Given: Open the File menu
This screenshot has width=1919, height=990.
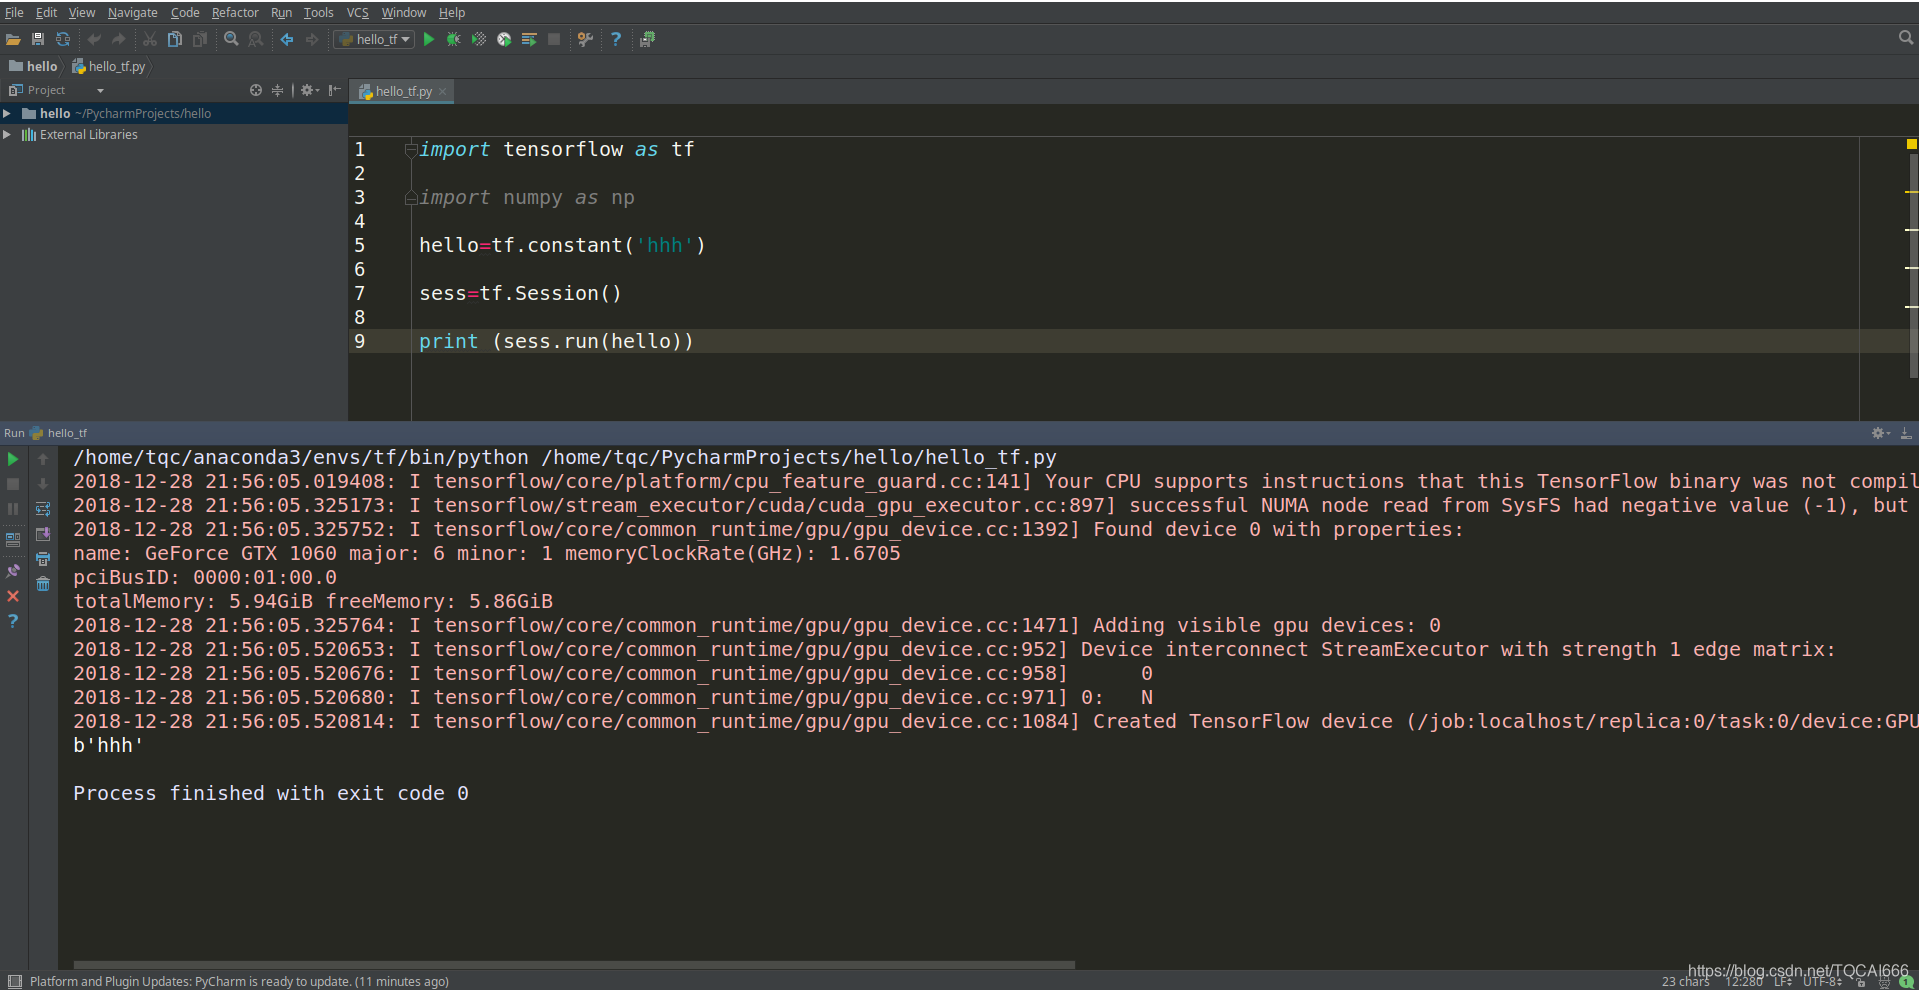Looking at the screenshot, I should click(14, 12).
